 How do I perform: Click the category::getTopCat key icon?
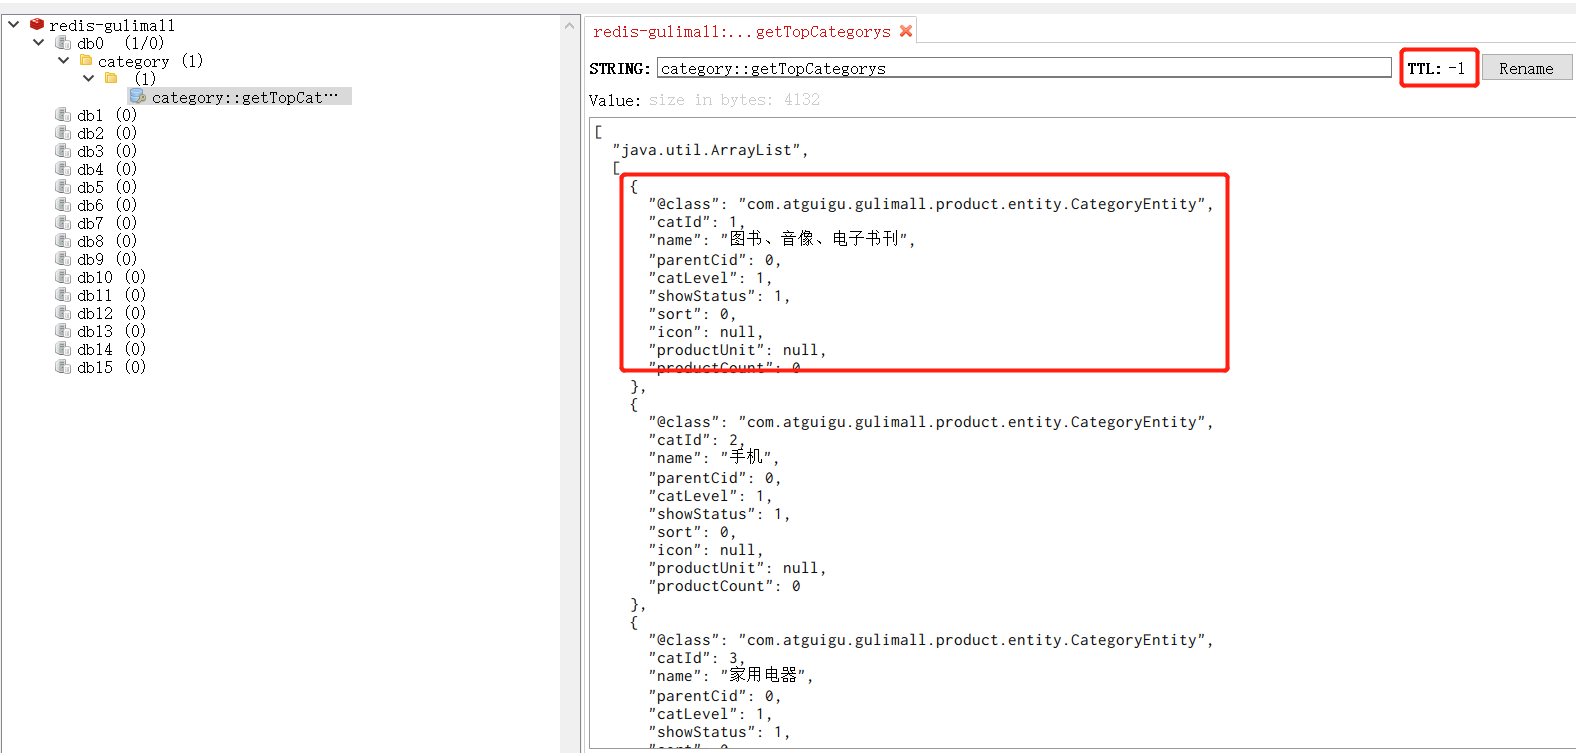point(138,96)
